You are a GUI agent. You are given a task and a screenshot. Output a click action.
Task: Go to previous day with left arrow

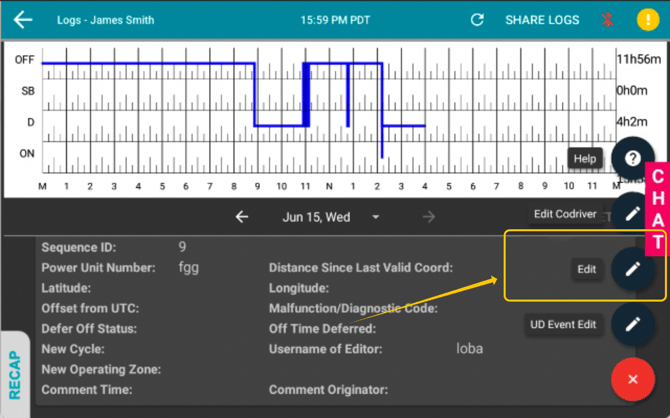pos(242,217)
